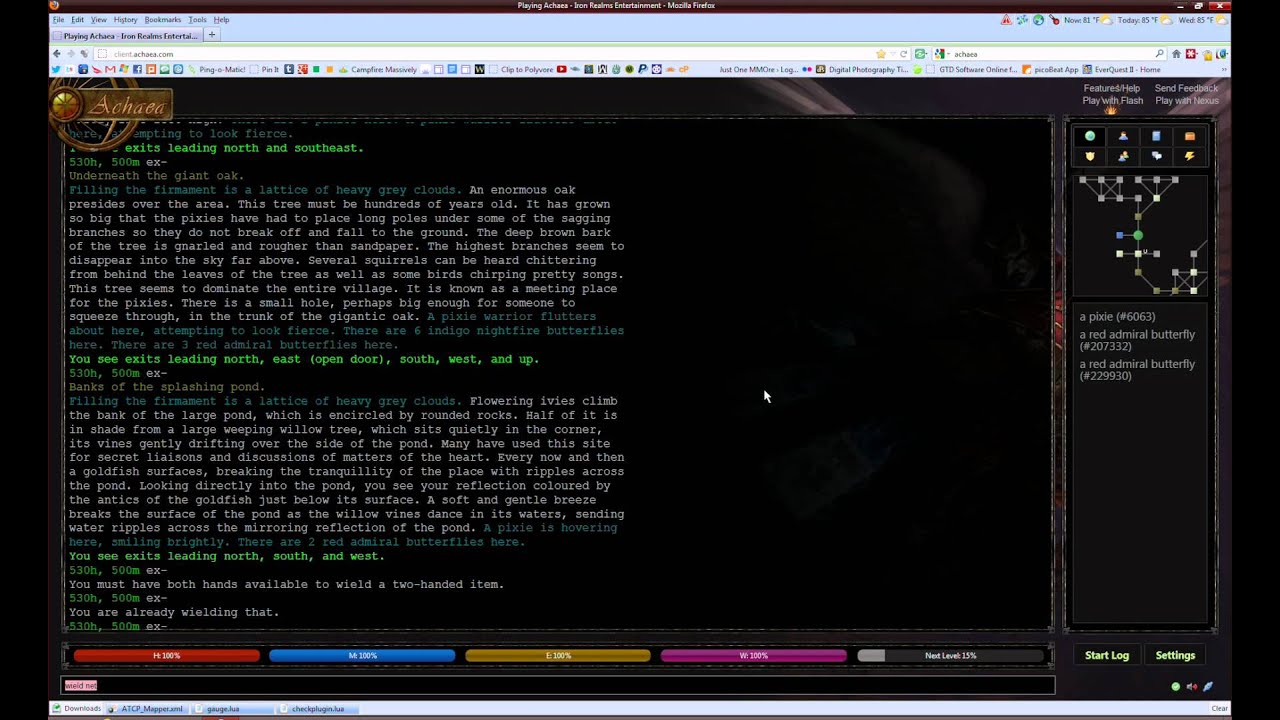The image size is (1280, 720).
Task: Select red admiral butterfly (#229930) entry
Action: (1137, 370)
